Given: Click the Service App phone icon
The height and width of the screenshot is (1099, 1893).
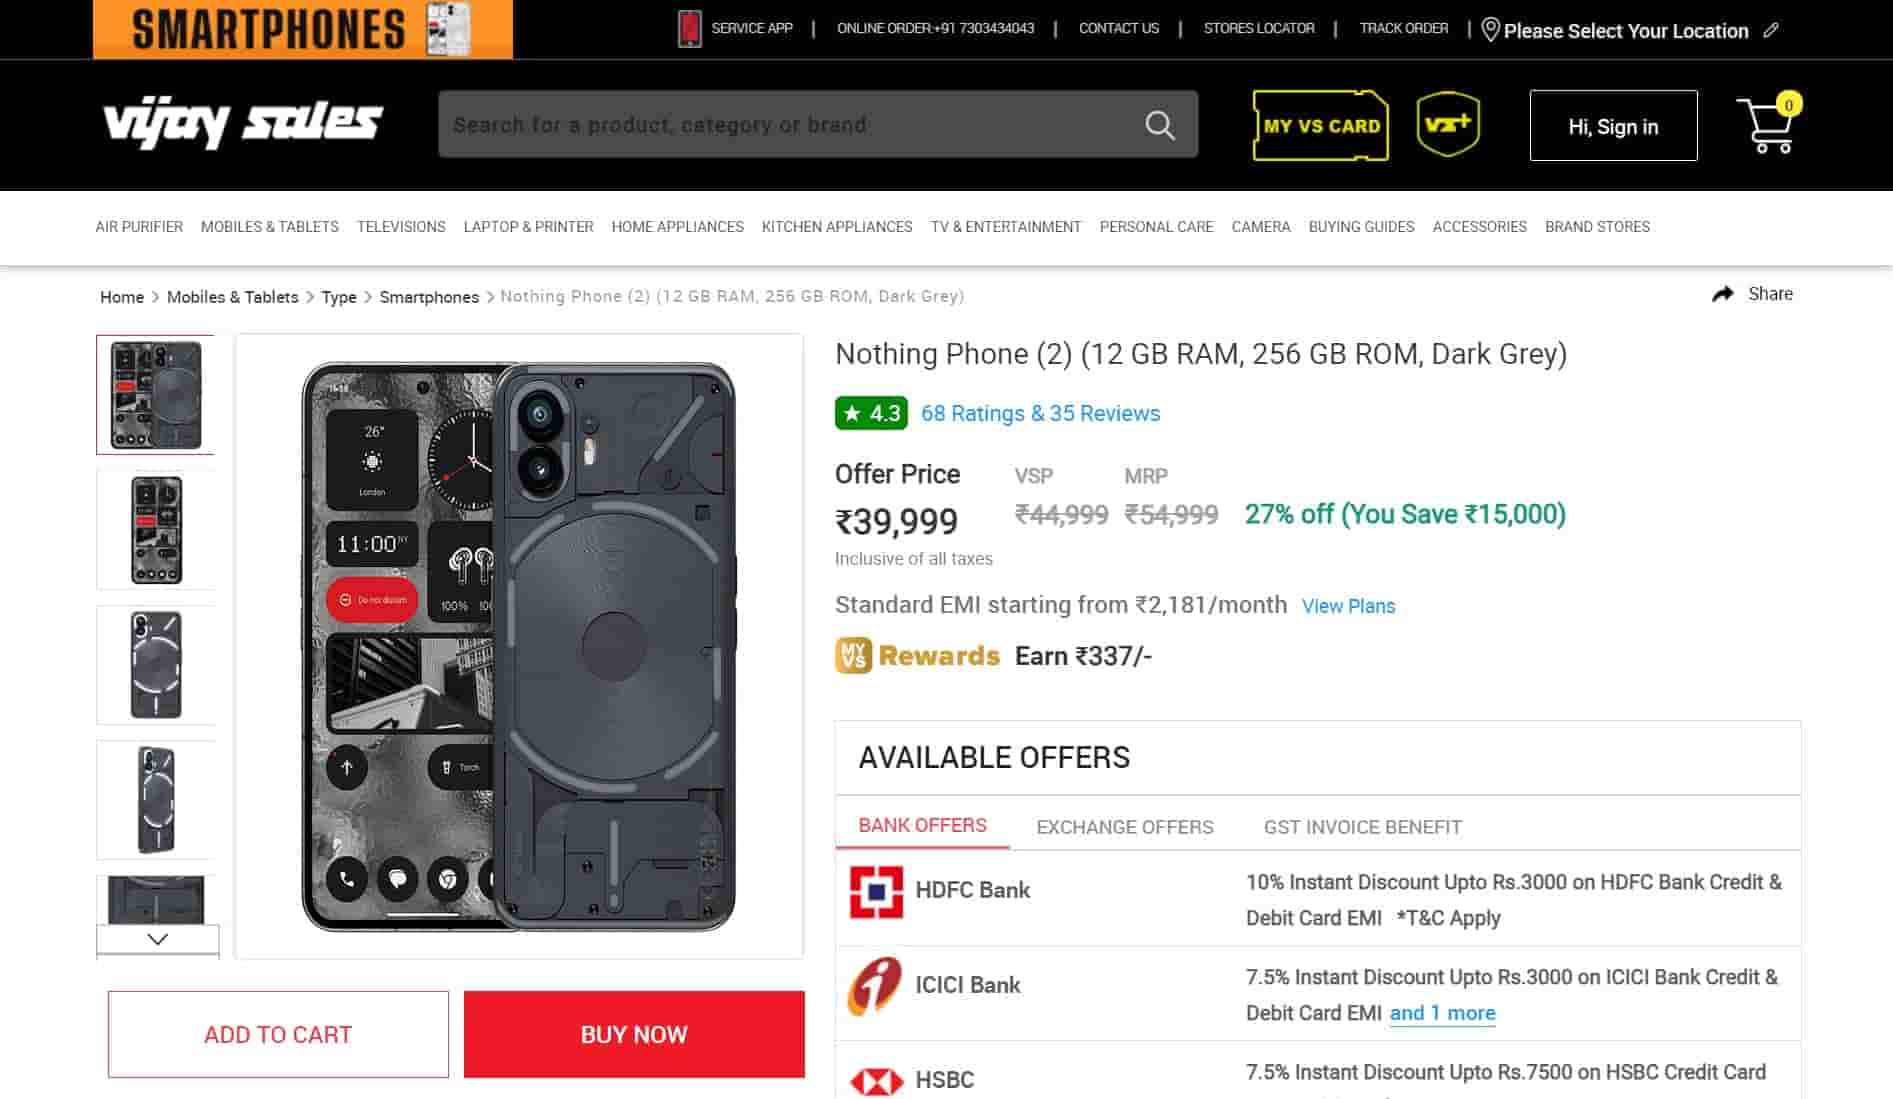Looking at the screenshot, I should (689, 29).
